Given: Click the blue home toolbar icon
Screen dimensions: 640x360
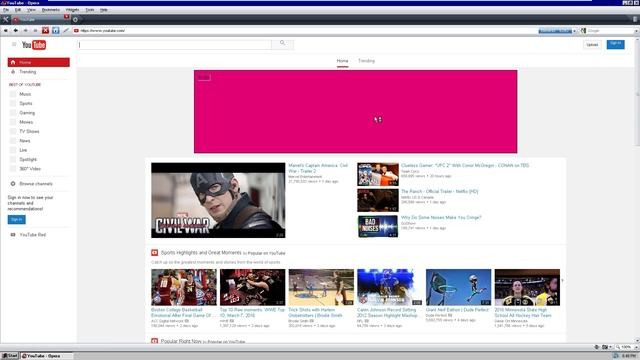Looking at the screenshot, I should (x=56, y=31).
